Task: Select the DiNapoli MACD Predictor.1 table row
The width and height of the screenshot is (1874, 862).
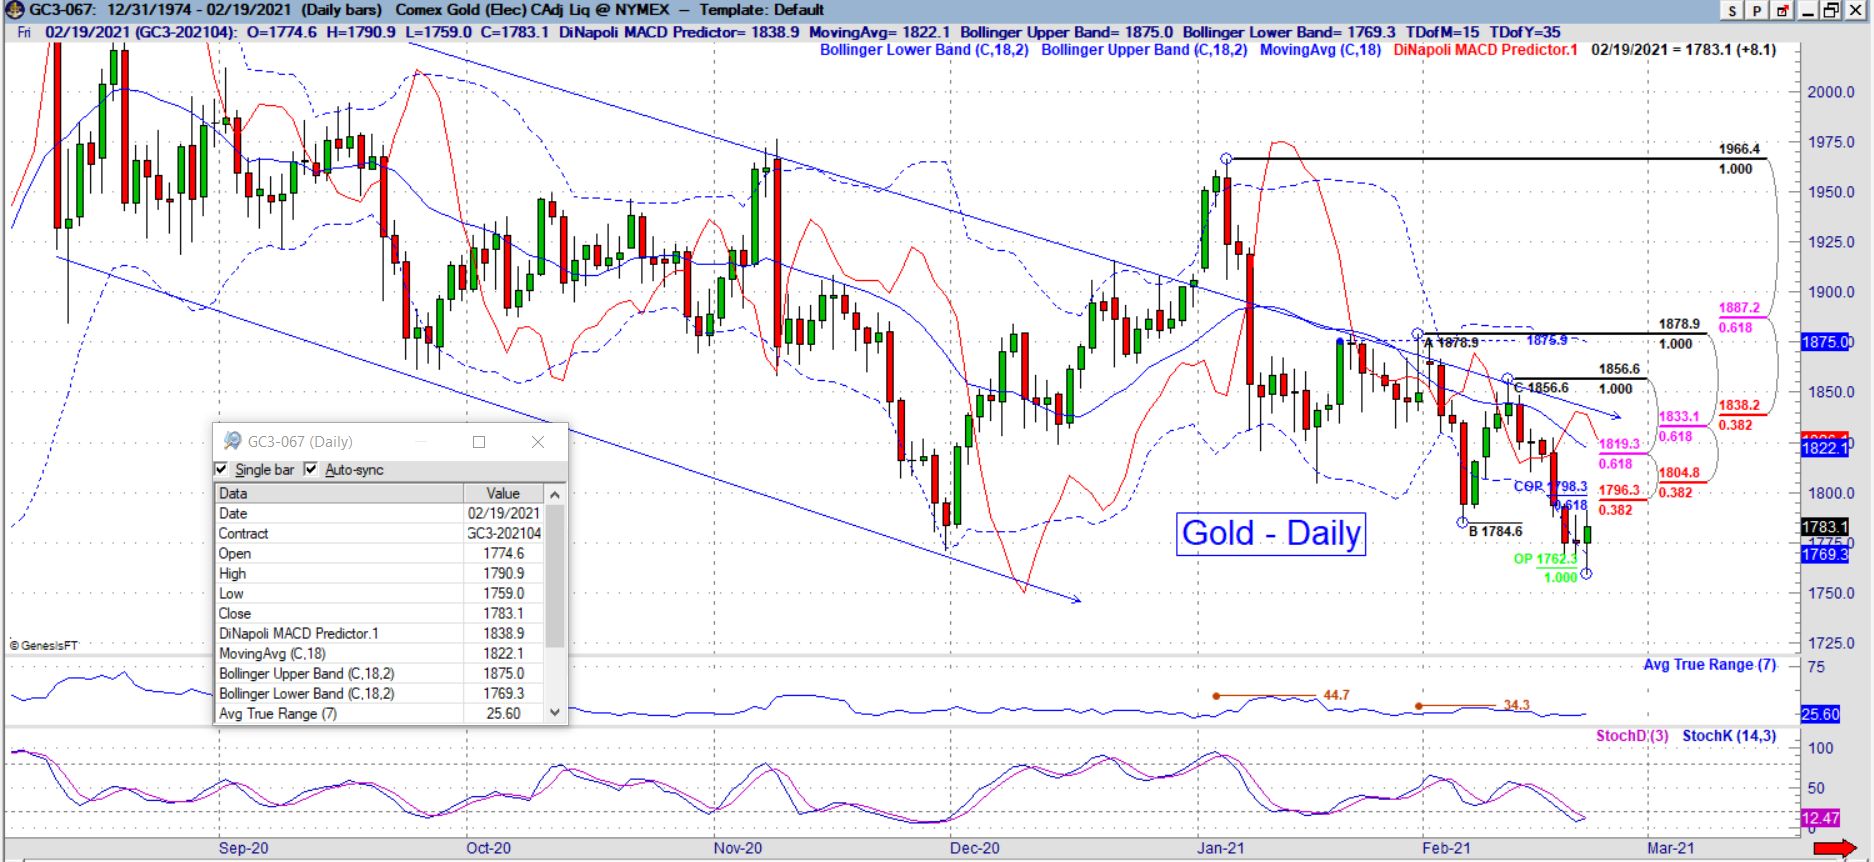Action: point(380,633)
